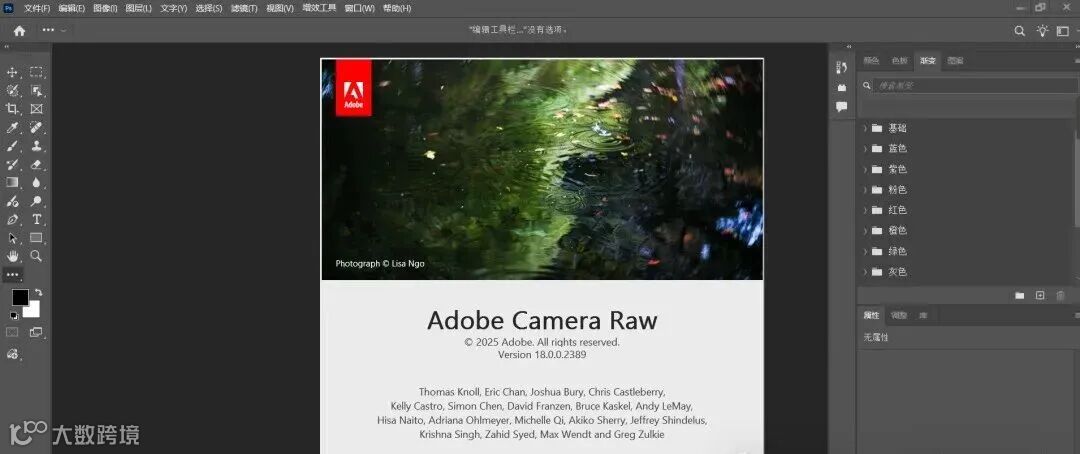Select the Zoom tool in the toolbar
The width and height of the screenshot is (1080, 454).
[x=37, y=256]
